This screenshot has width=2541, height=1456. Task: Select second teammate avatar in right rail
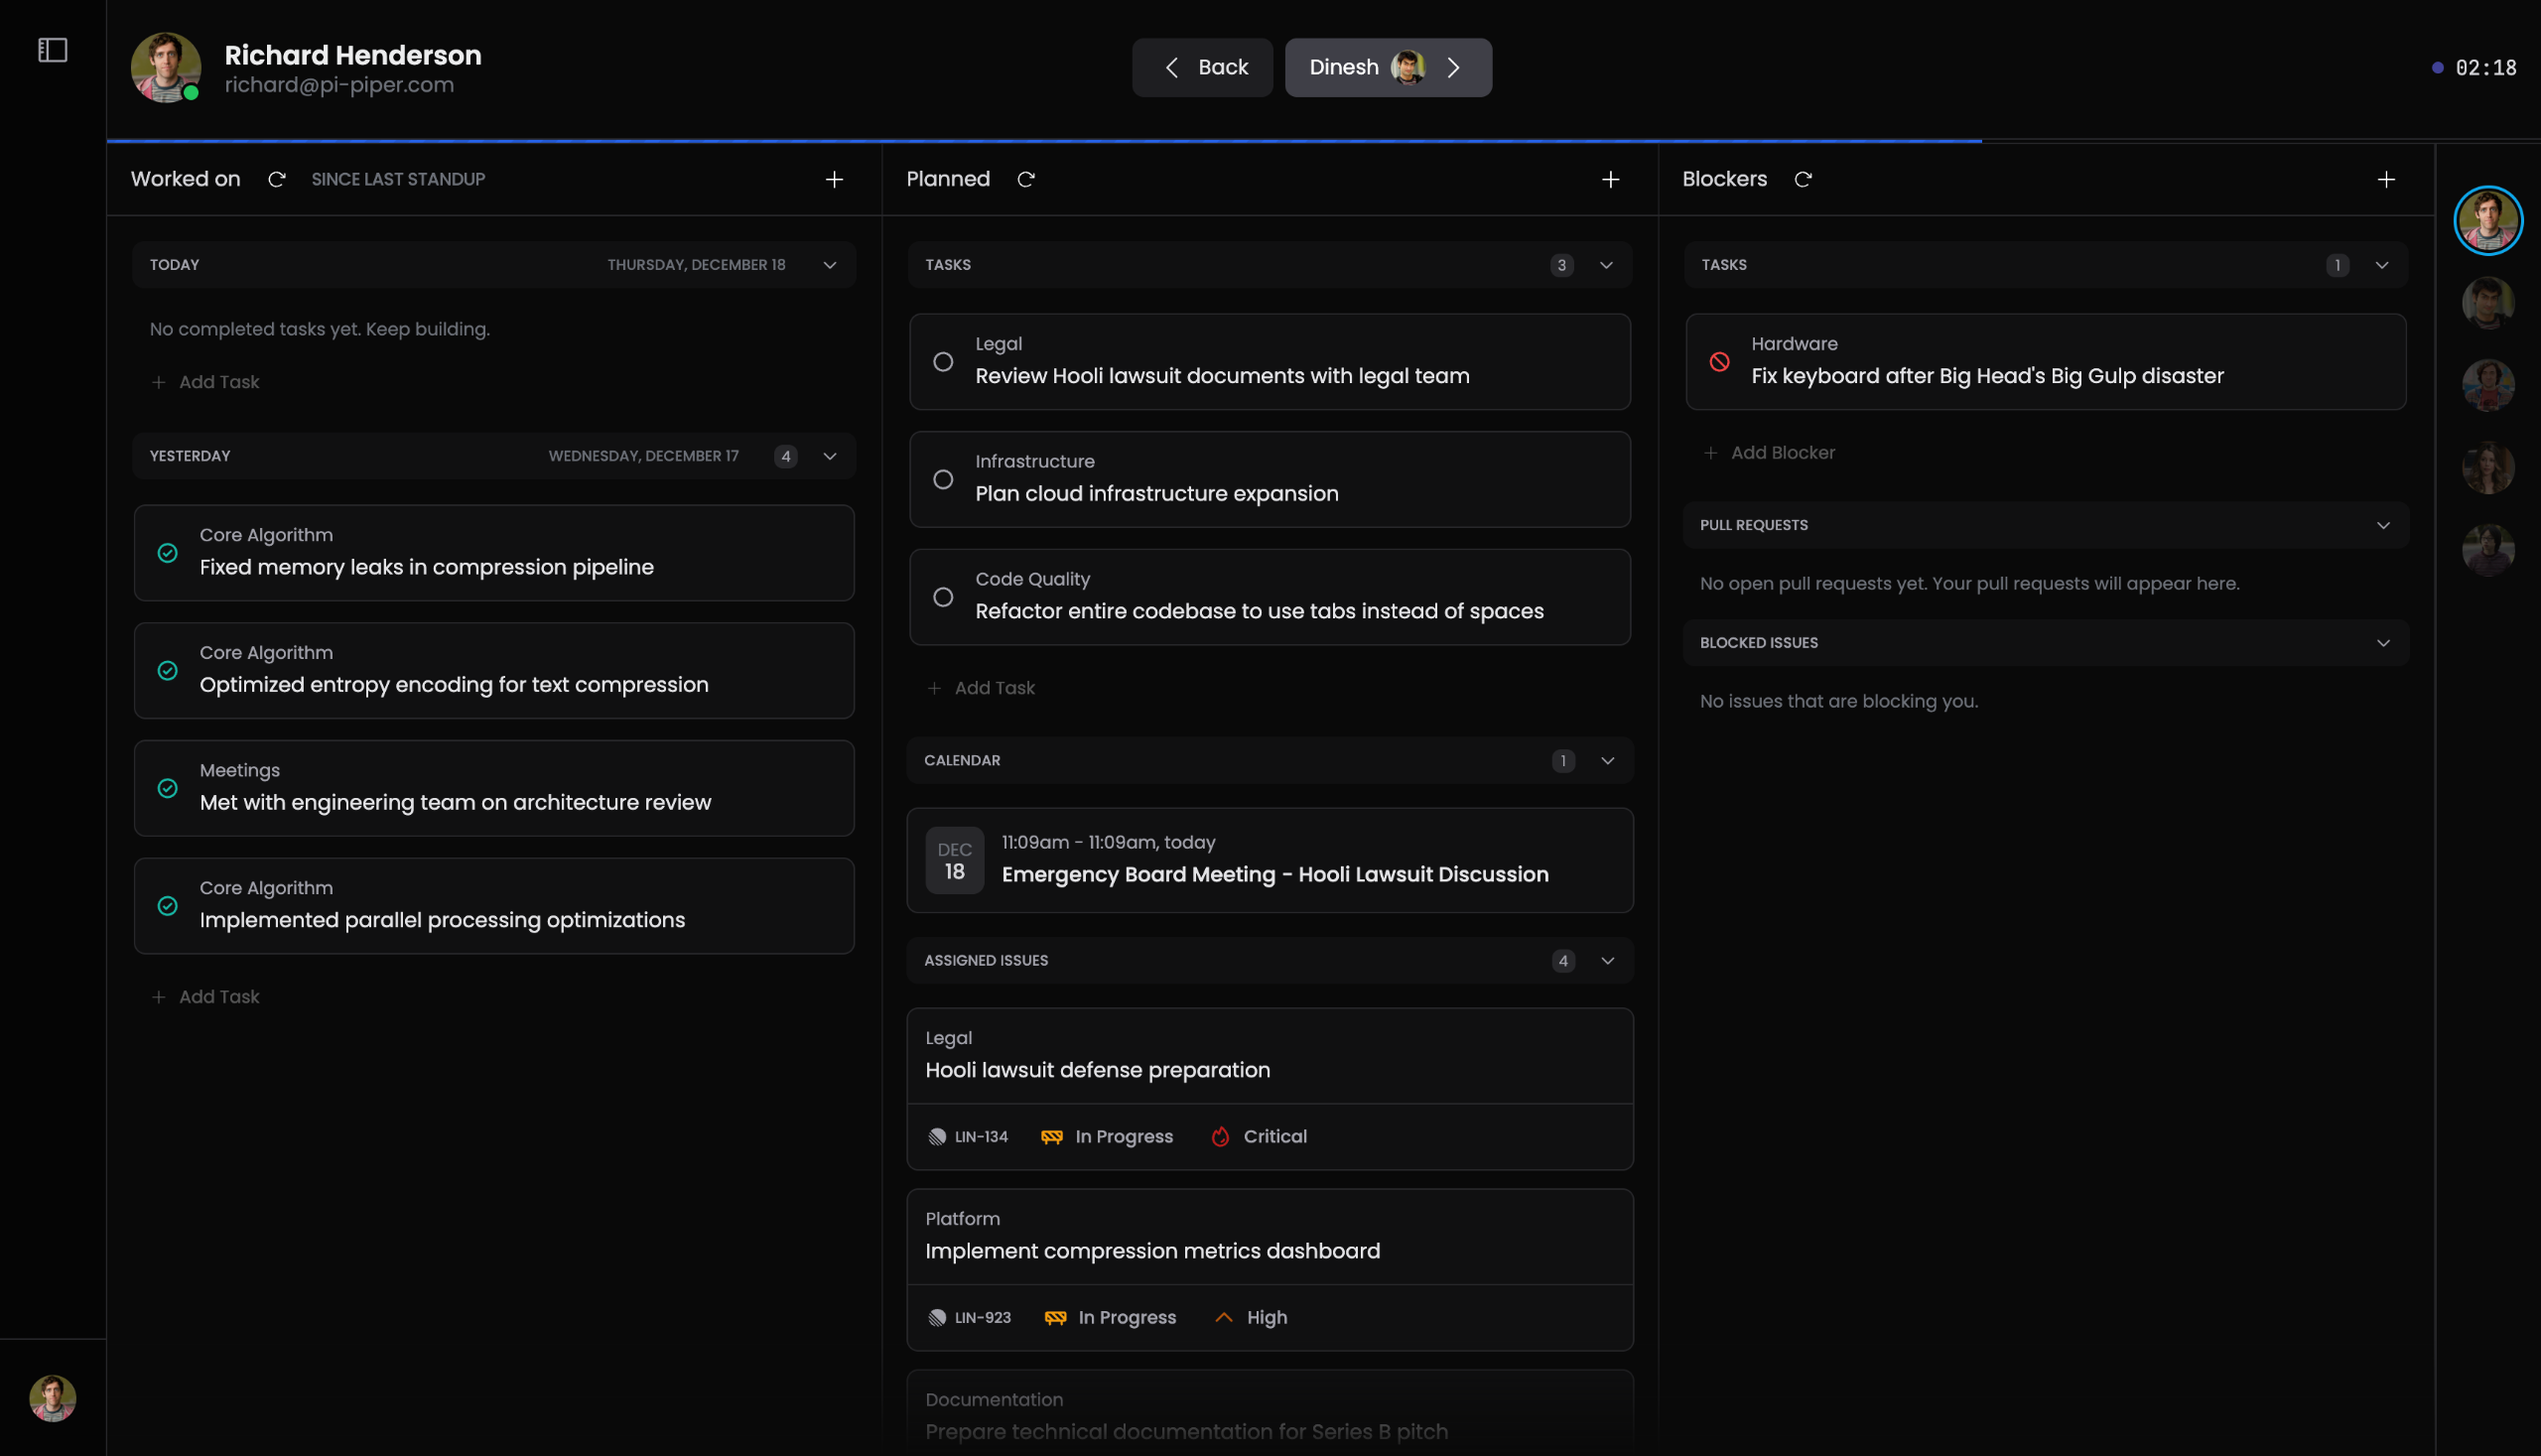click(2488, 303)
